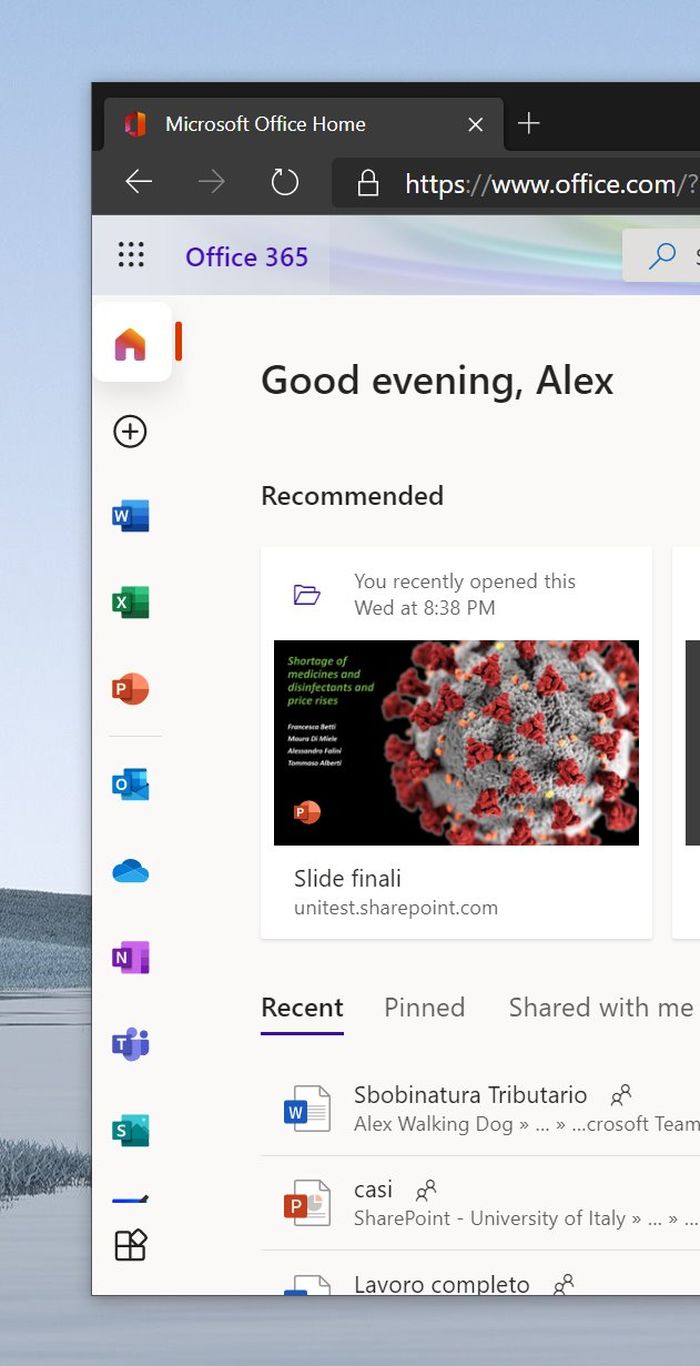Image resolution: width=700 pixels, height=1366 pixels.
Task: Click 'You recently opened this' text
Action: click(x=465, y=581)
